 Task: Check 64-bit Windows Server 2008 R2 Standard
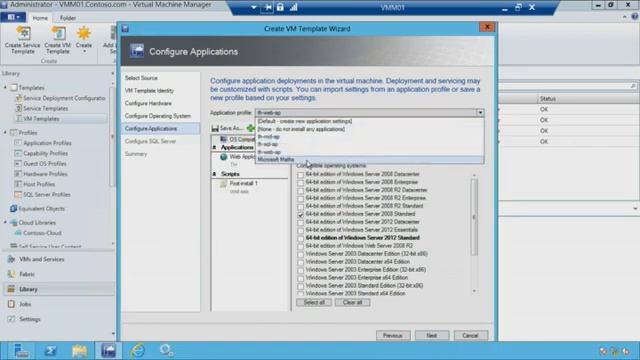click(x=301, y=207)
